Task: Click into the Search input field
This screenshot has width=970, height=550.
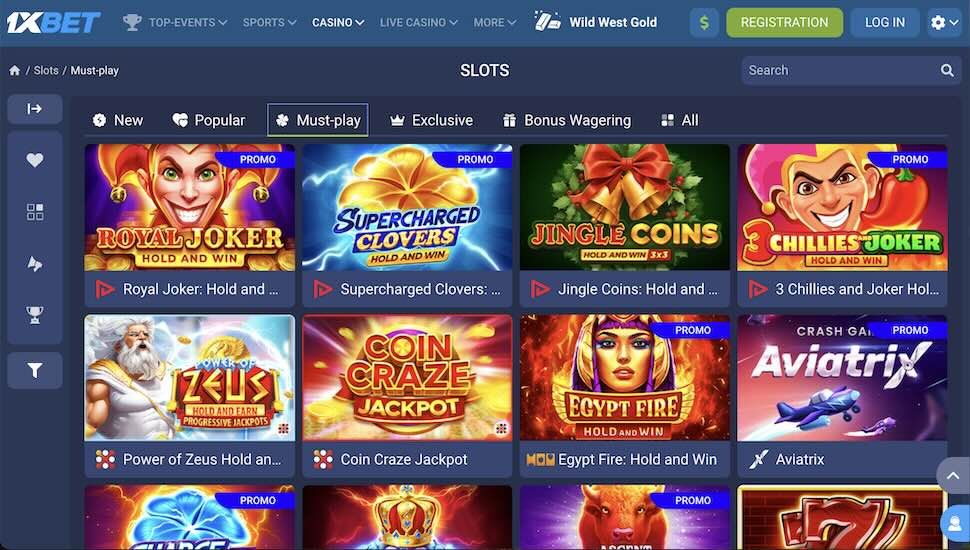Action: coord(840,71)
